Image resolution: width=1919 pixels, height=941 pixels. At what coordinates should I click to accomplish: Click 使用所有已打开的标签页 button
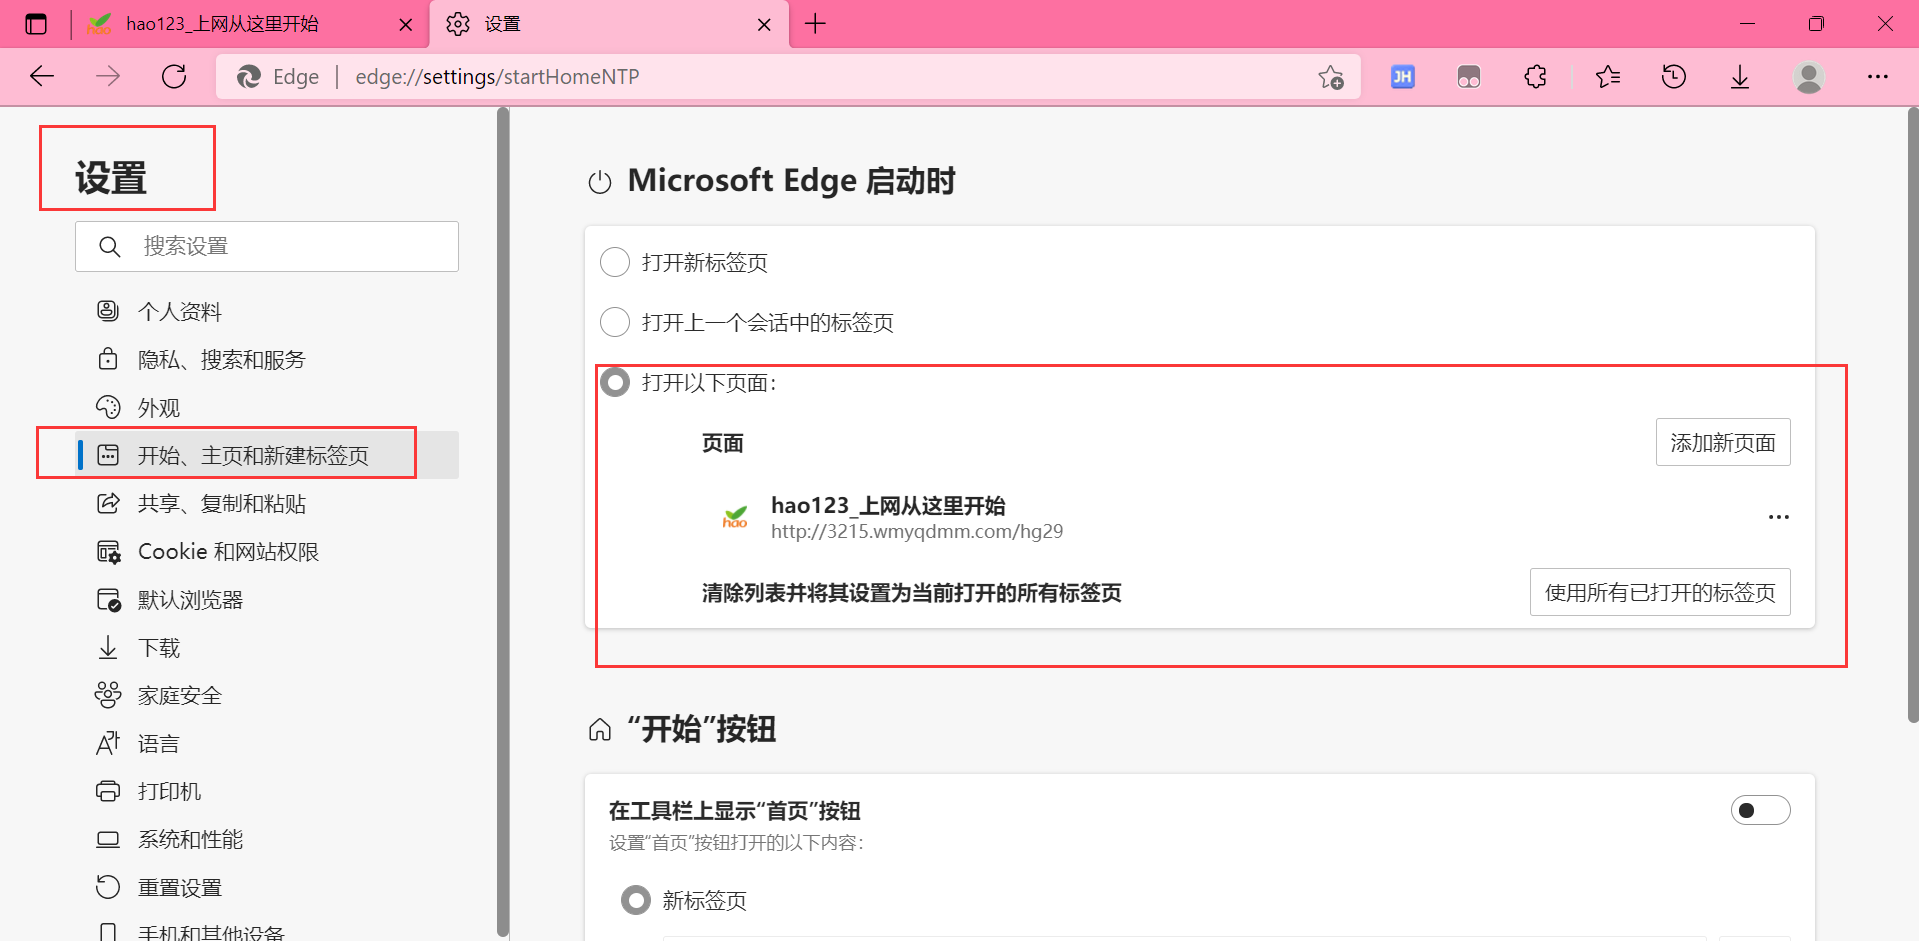[1659, 592]
